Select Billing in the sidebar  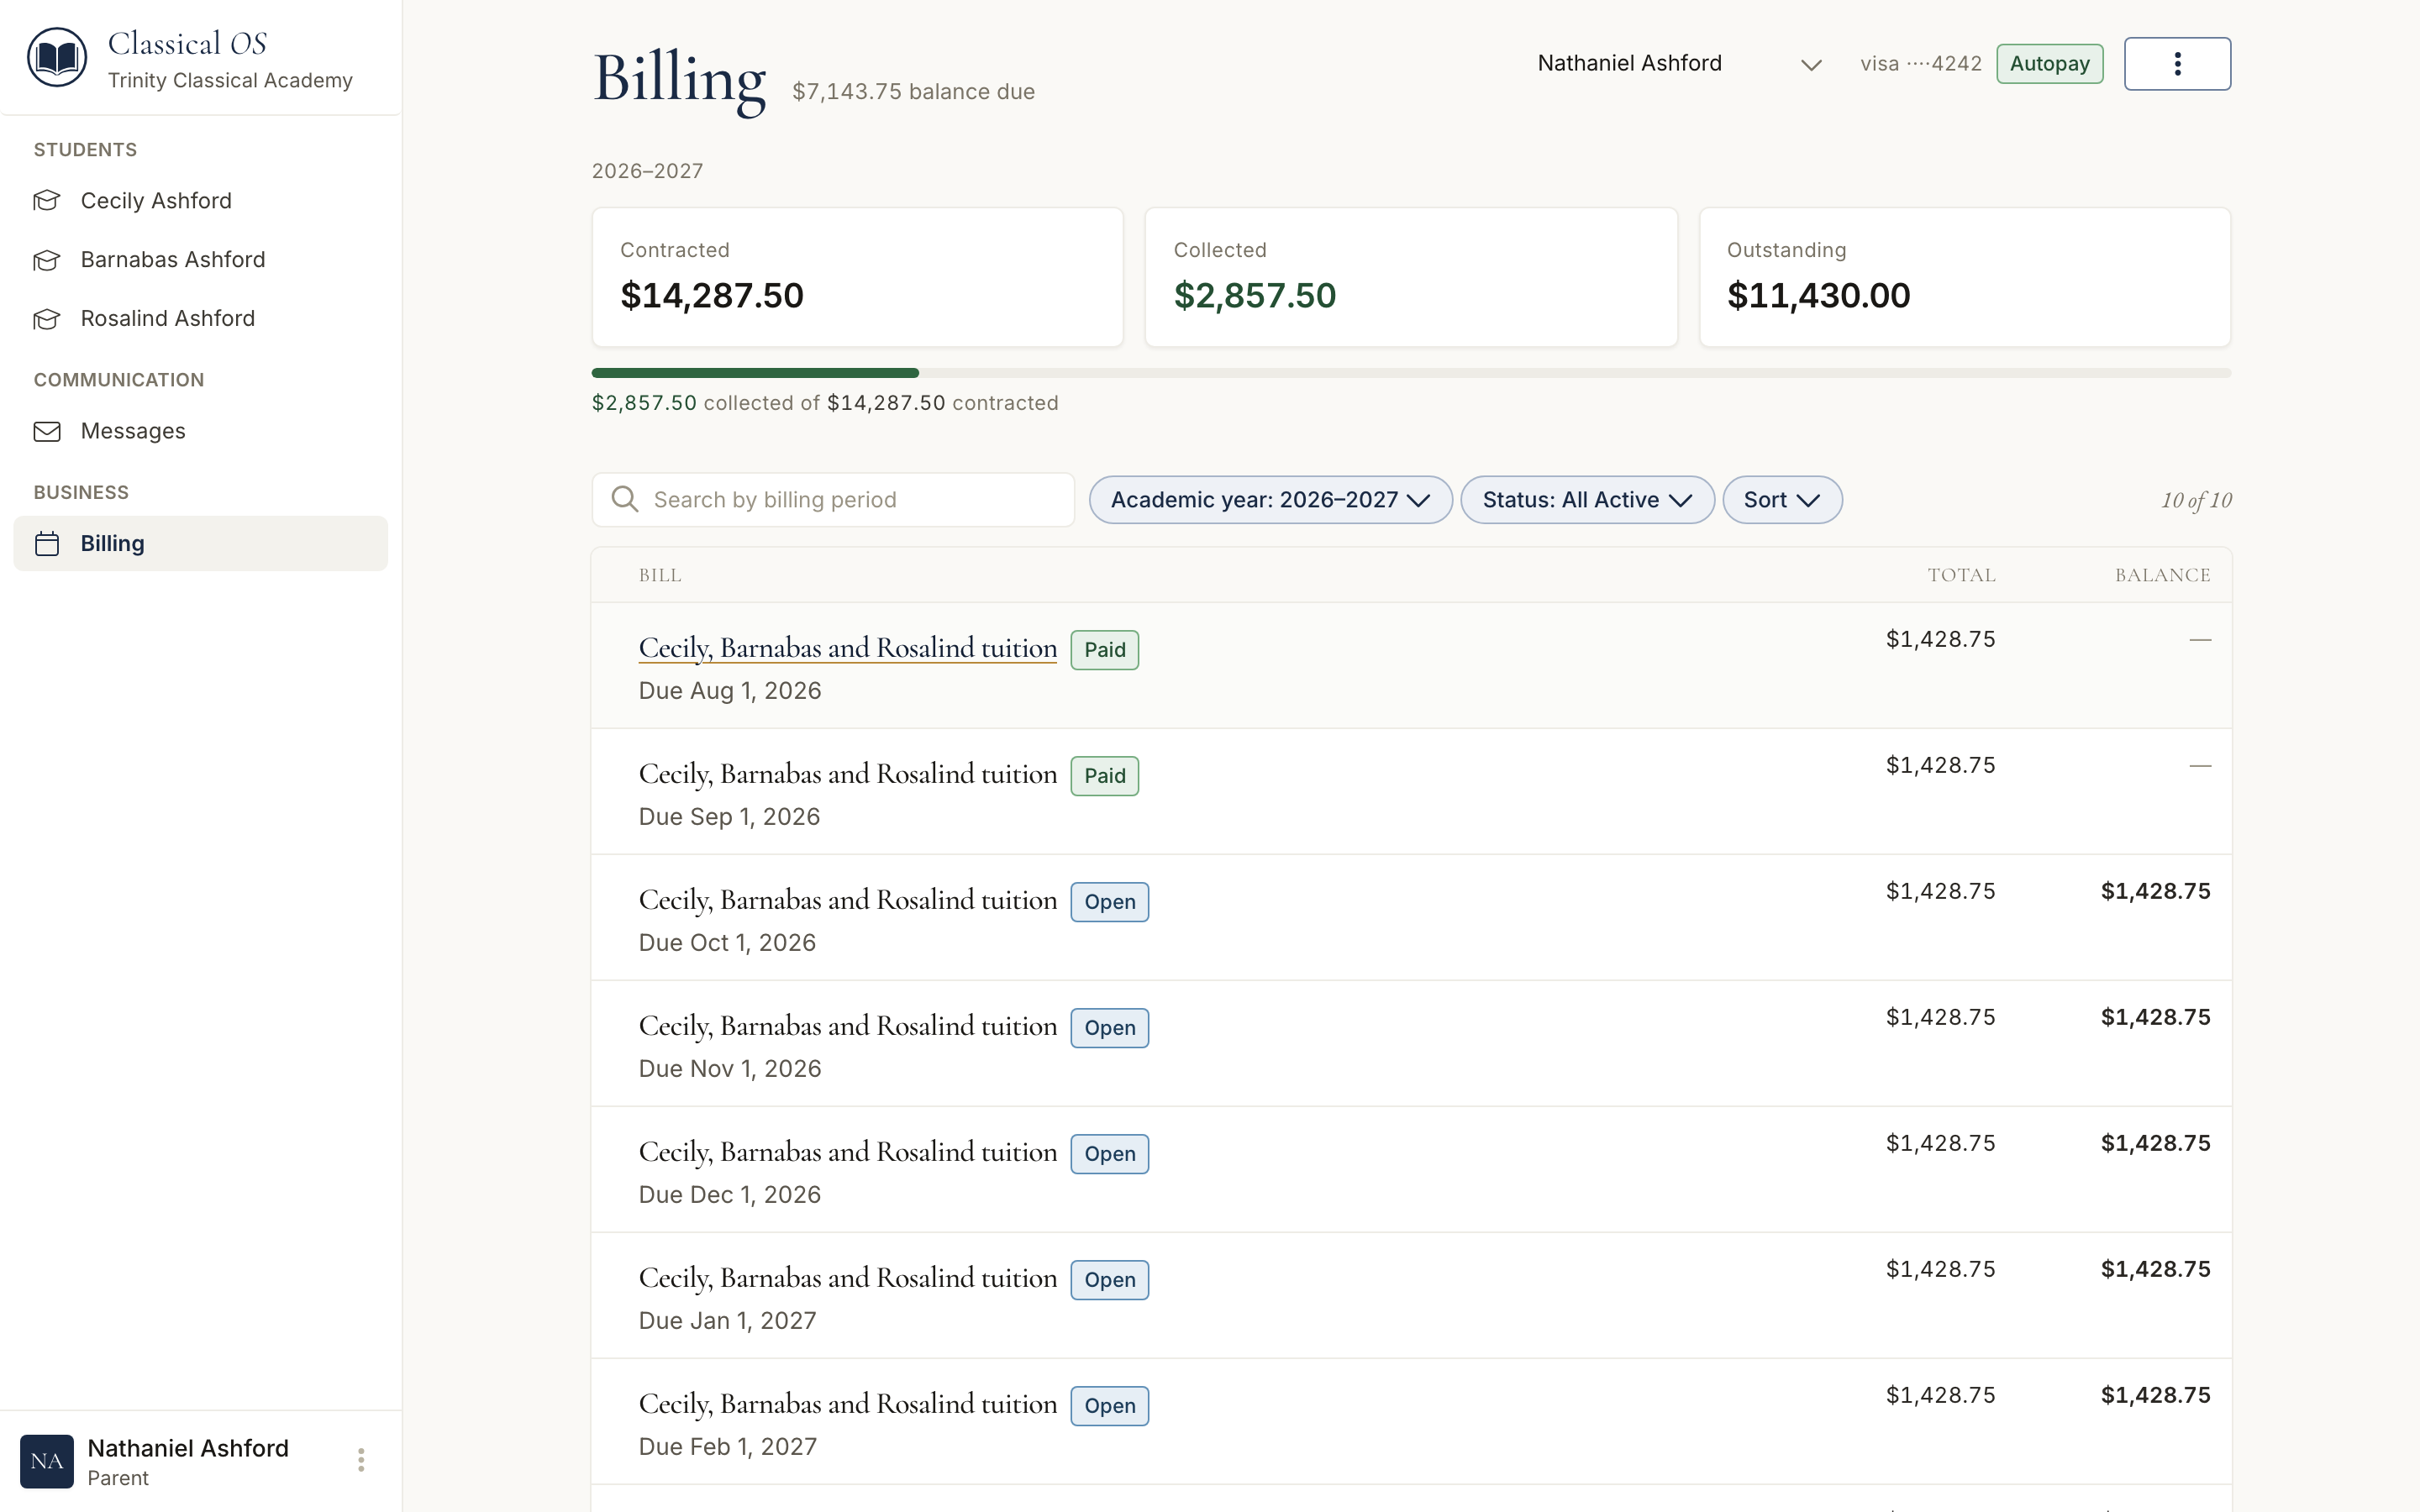tap(200, 544)
